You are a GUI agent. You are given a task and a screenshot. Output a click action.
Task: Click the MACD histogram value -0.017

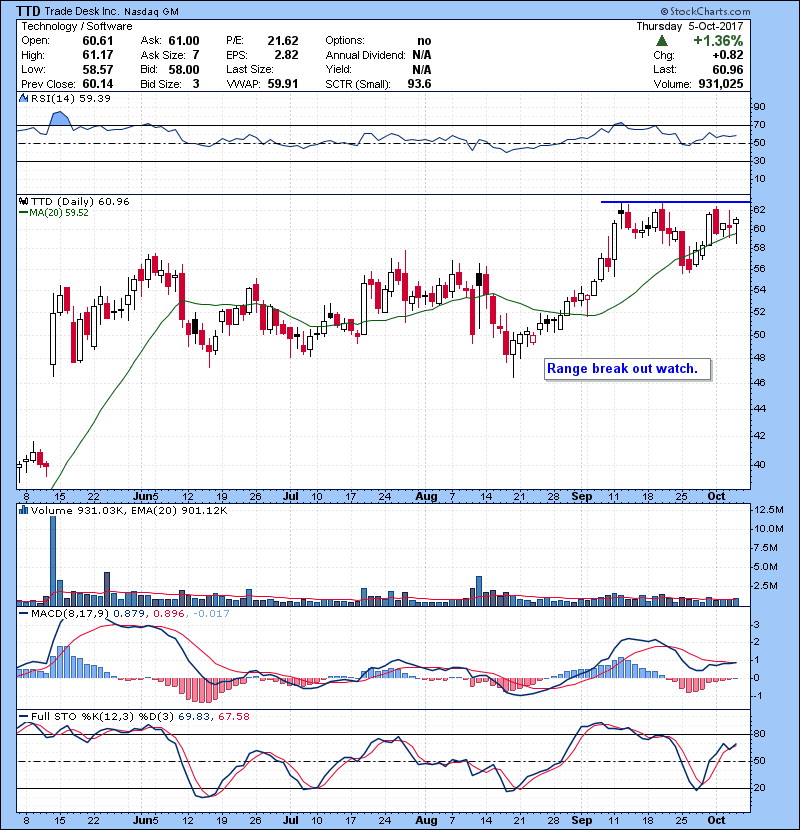click(211, 614)
